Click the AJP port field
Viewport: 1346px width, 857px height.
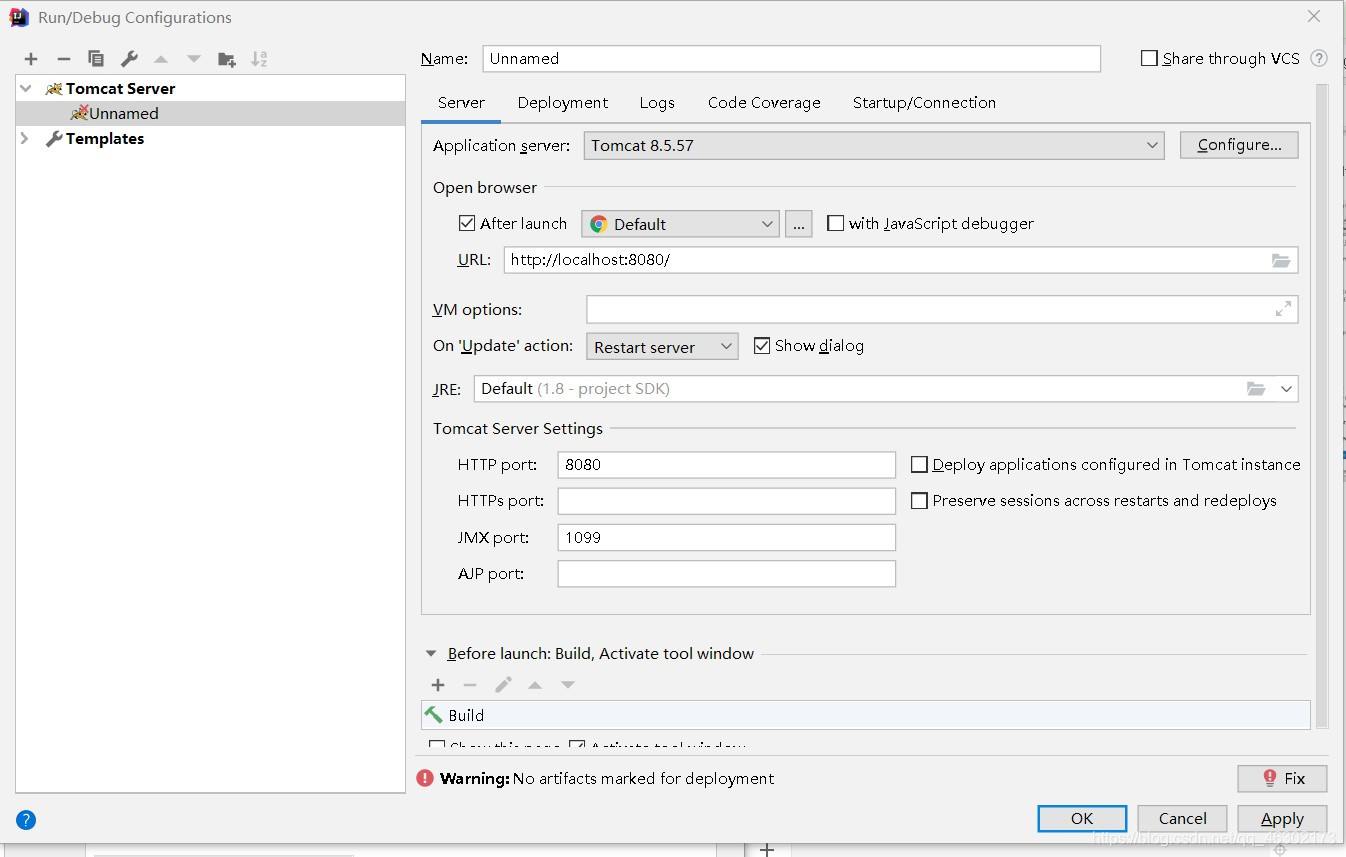pos(726,574)
